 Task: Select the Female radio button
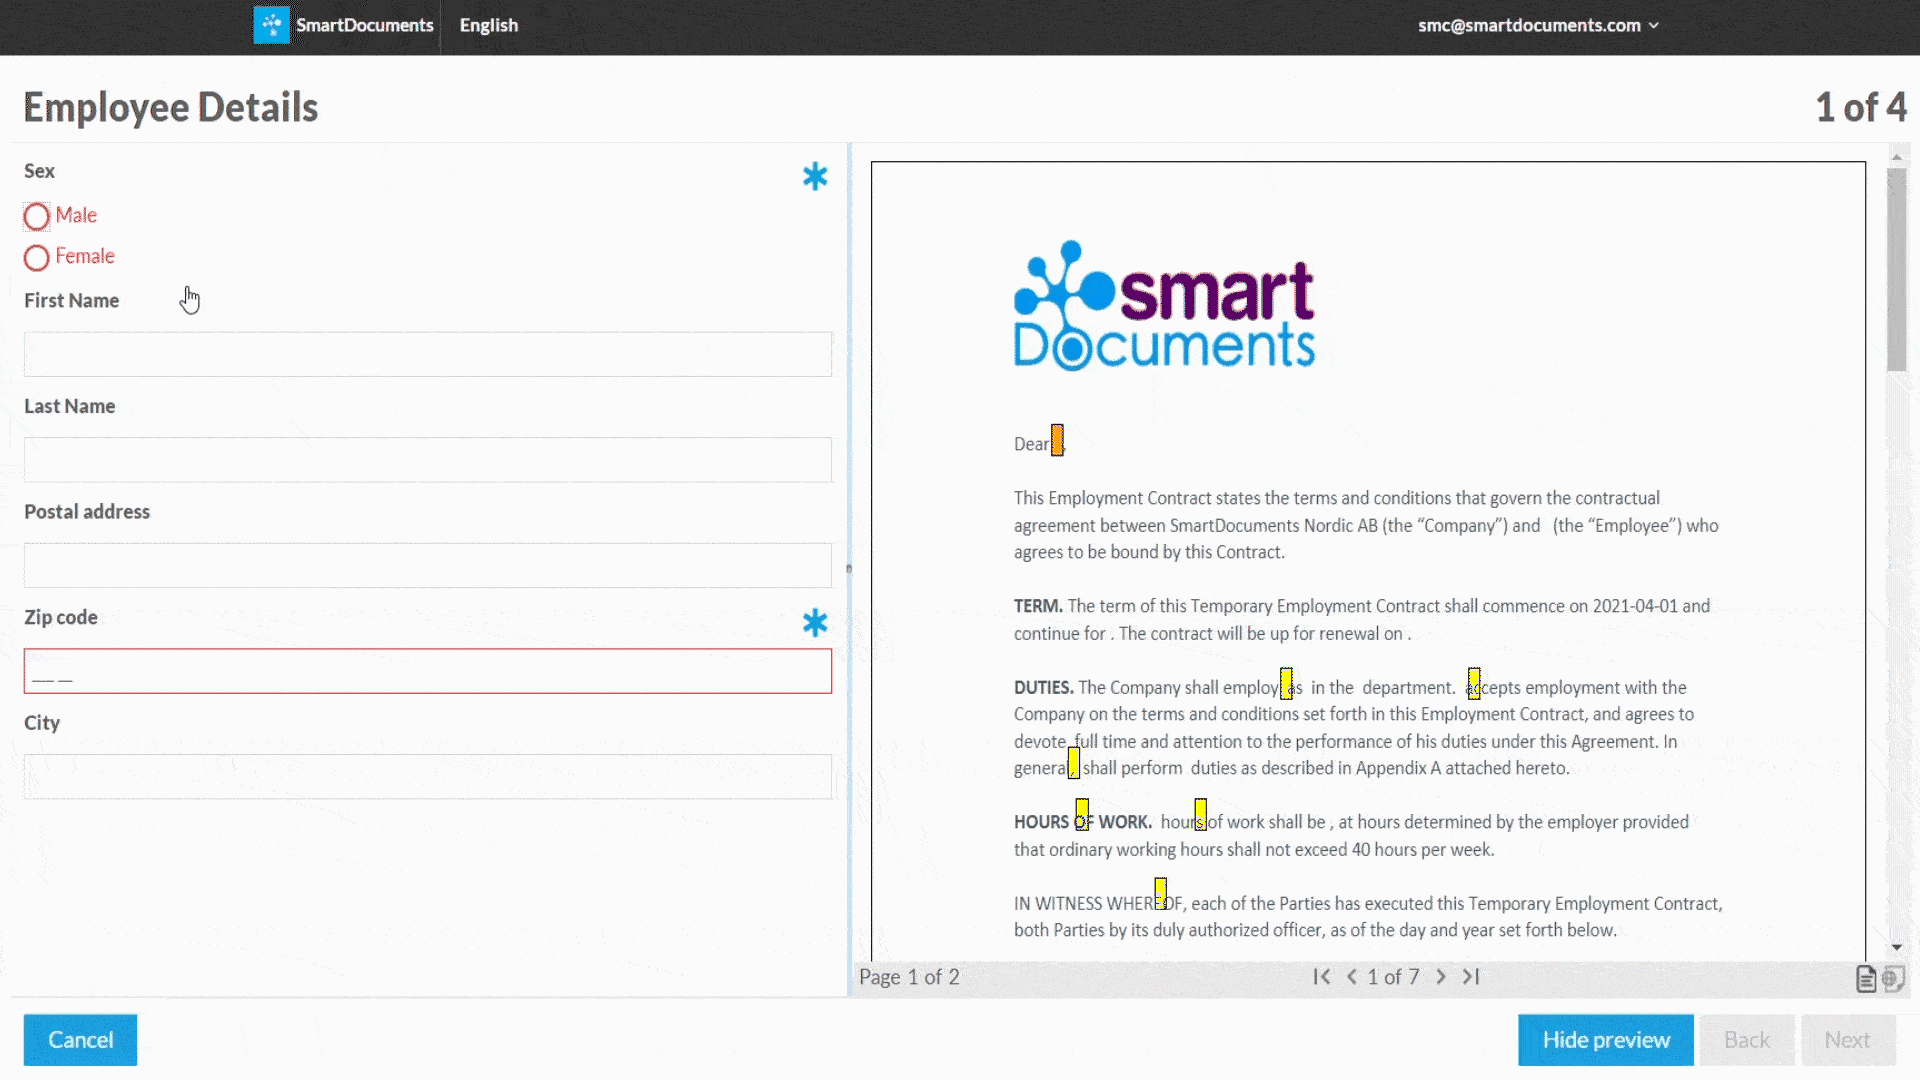(37, 258)
